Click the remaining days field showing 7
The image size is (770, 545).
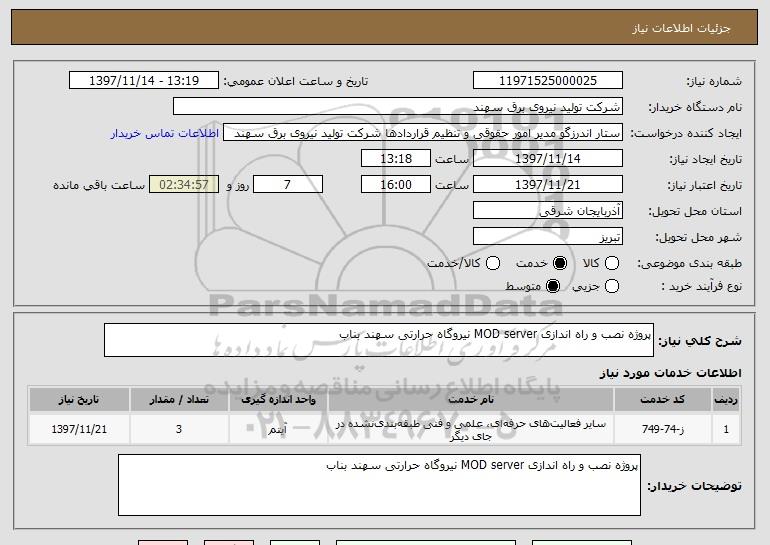[x=288, y=185]
